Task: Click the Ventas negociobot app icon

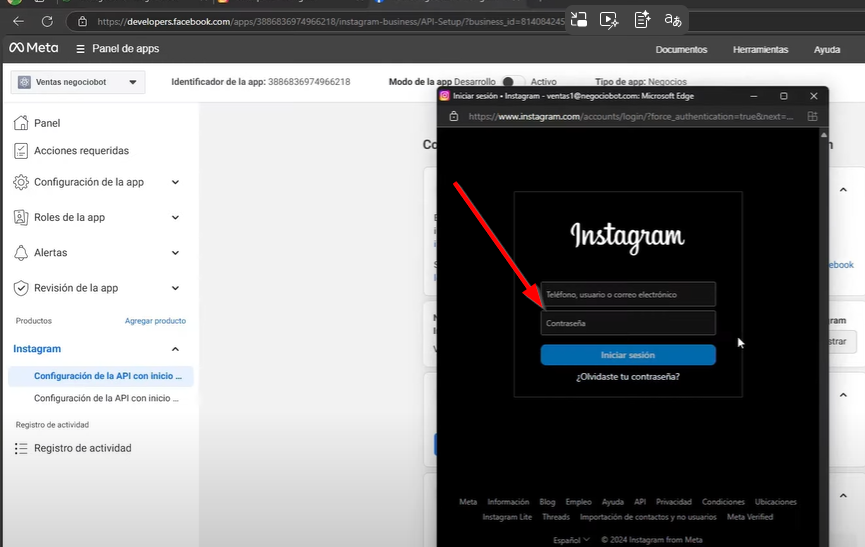Action: click(24, 82)
